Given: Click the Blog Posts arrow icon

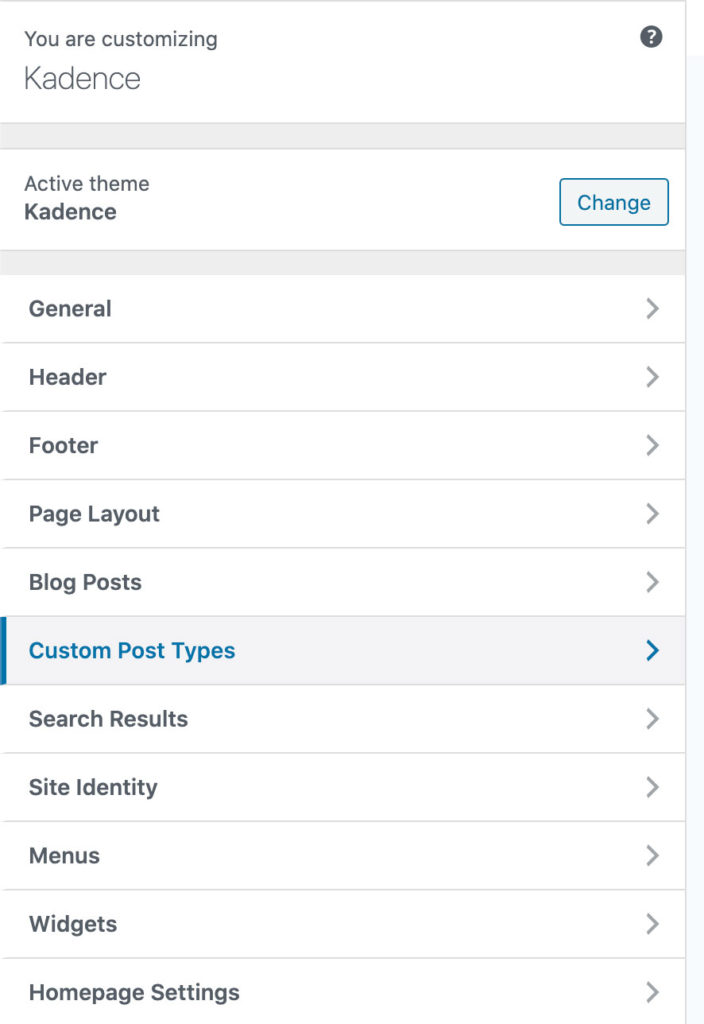Looking at the screenshot, I should [652, 582].
